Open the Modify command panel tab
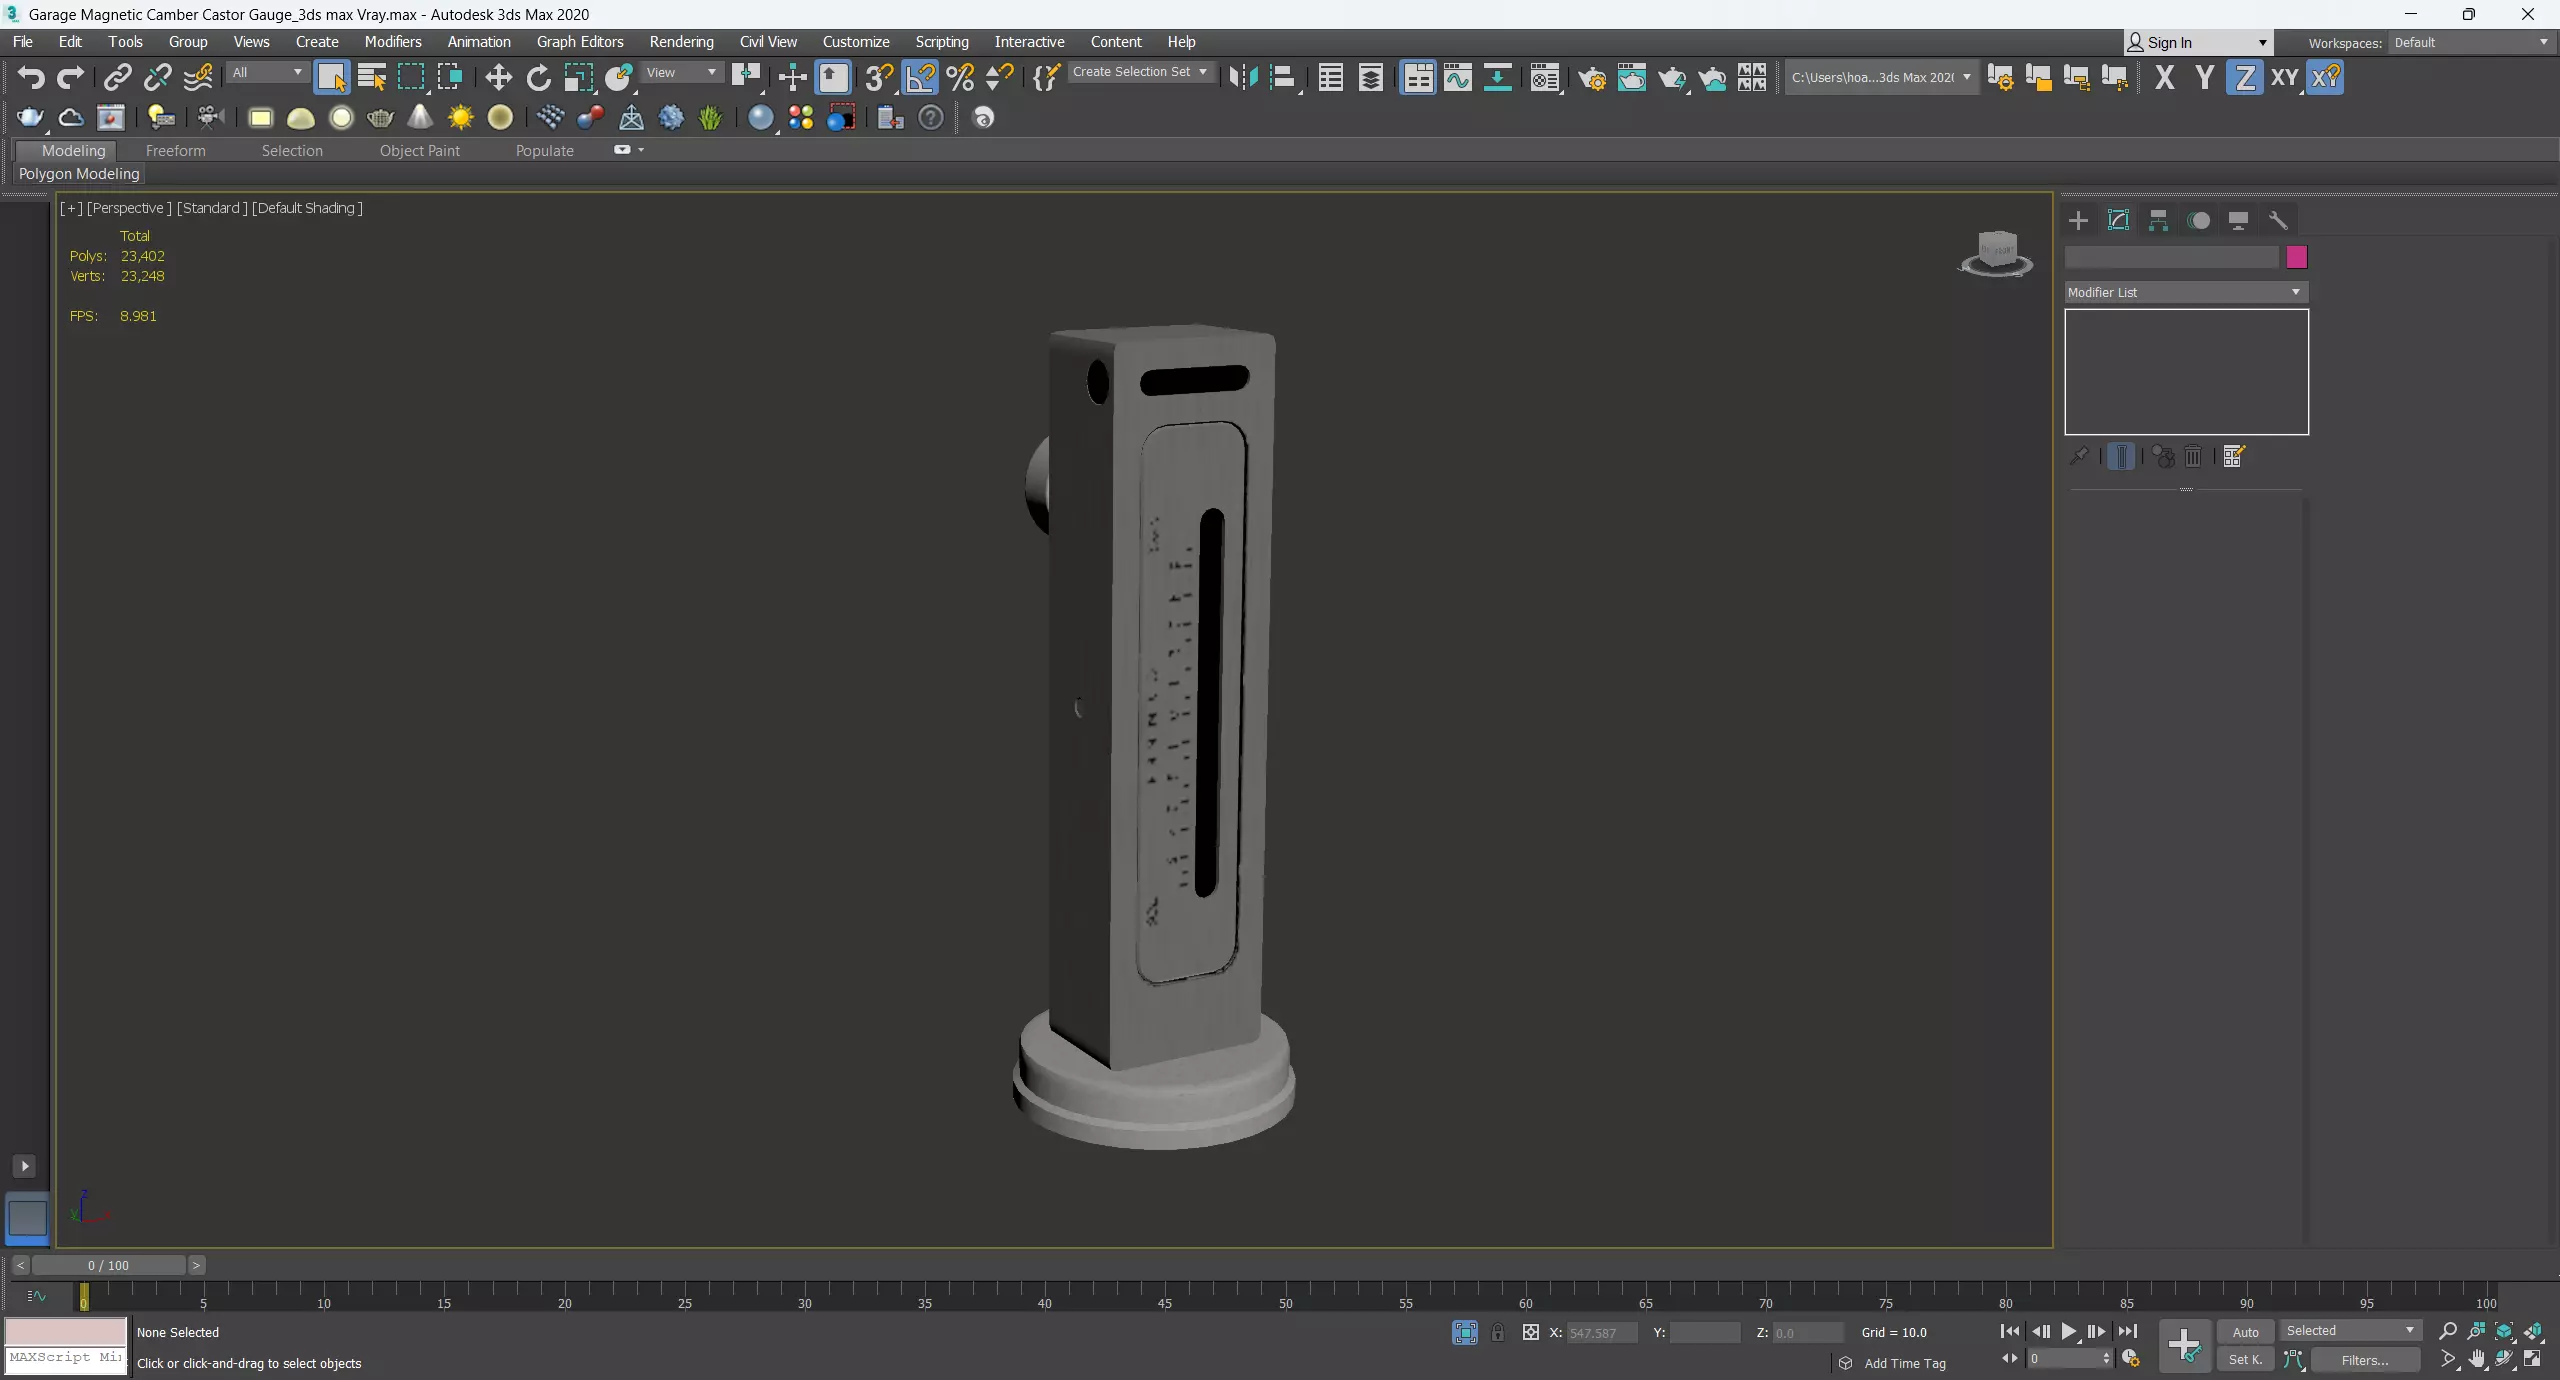Screen dimensions: 2560x1380 pyautogui.click(x=2118, y=220)
